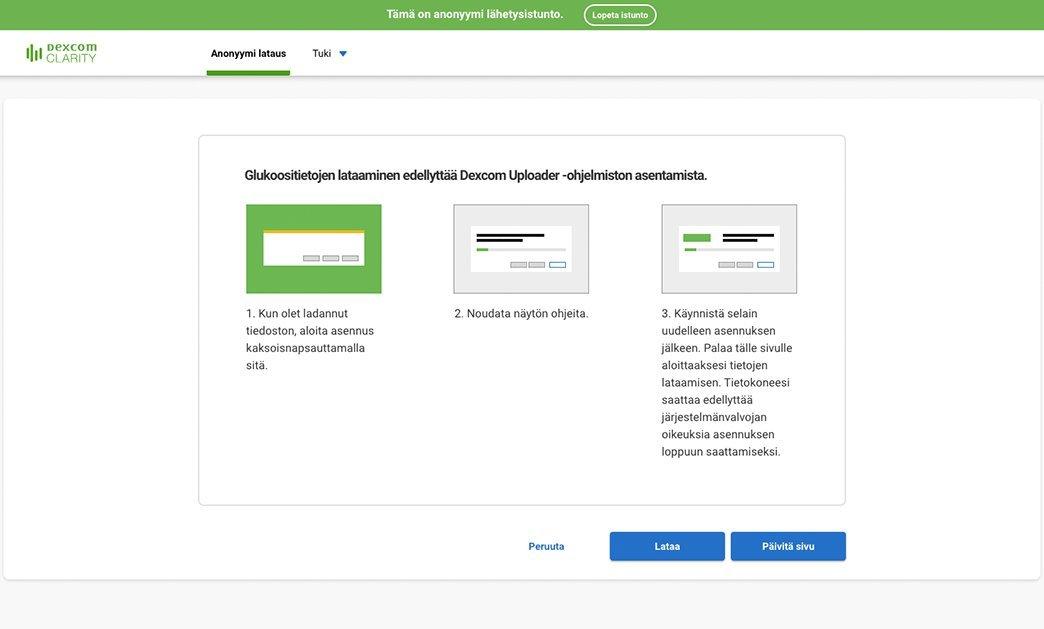Image resolution: width=1044 pixels, height=629 pixels.
Task: Click blue-outlined button in step 3 illustration
Action: coord(765,265)
